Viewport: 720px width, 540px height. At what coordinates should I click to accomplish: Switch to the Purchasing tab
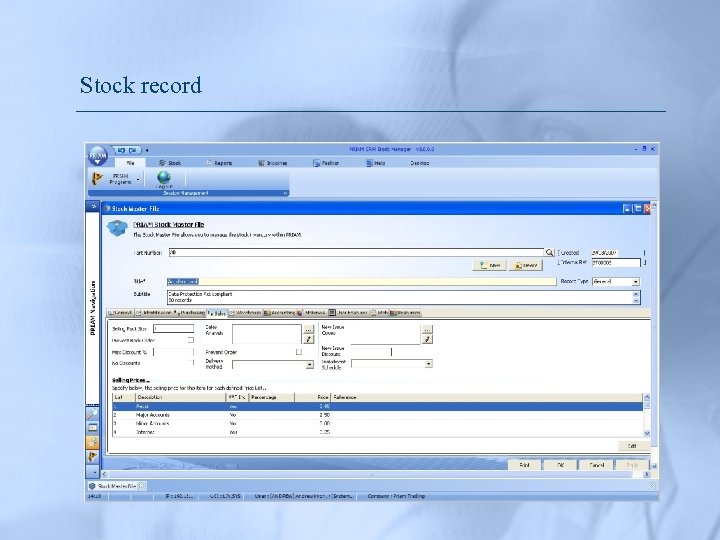click(x=190, y=313)
